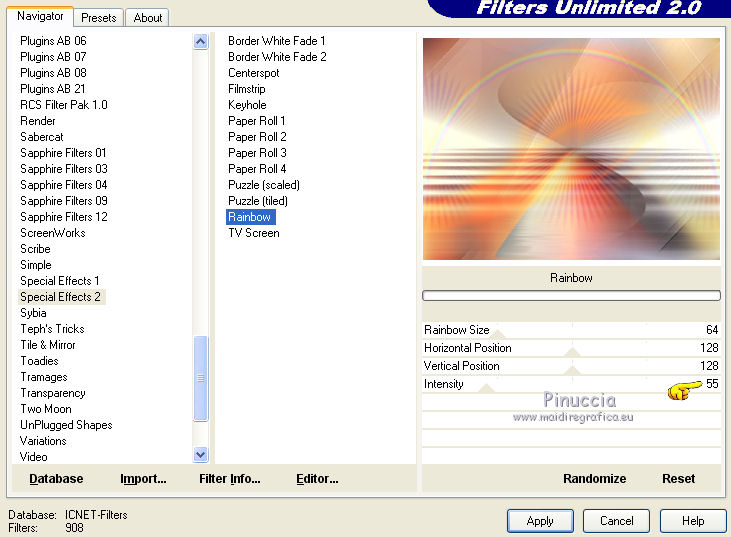Choose Border White Fade 1 filter
The height and width of the screenshot is (537, 731).
(277, 41)
